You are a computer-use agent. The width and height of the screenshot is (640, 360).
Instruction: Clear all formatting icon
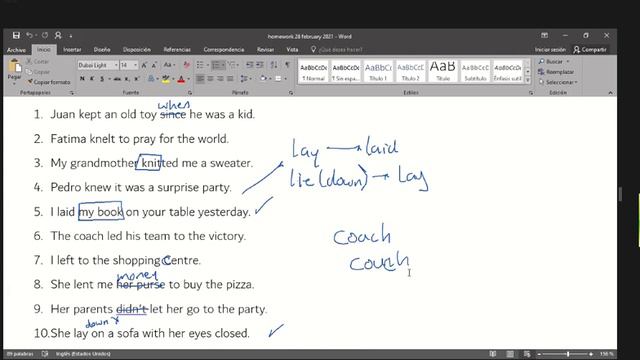pyautogui.click(x=187, y=65)
